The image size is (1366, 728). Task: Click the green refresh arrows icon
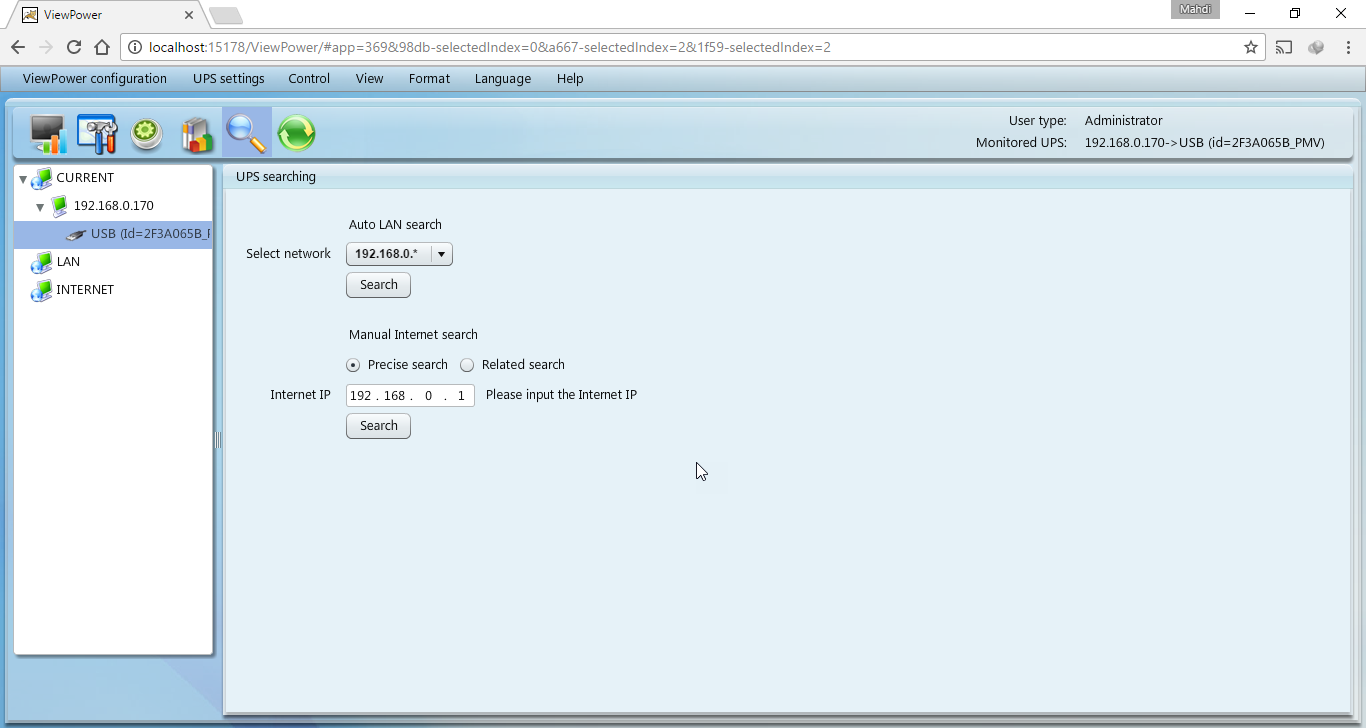point(297,133)
